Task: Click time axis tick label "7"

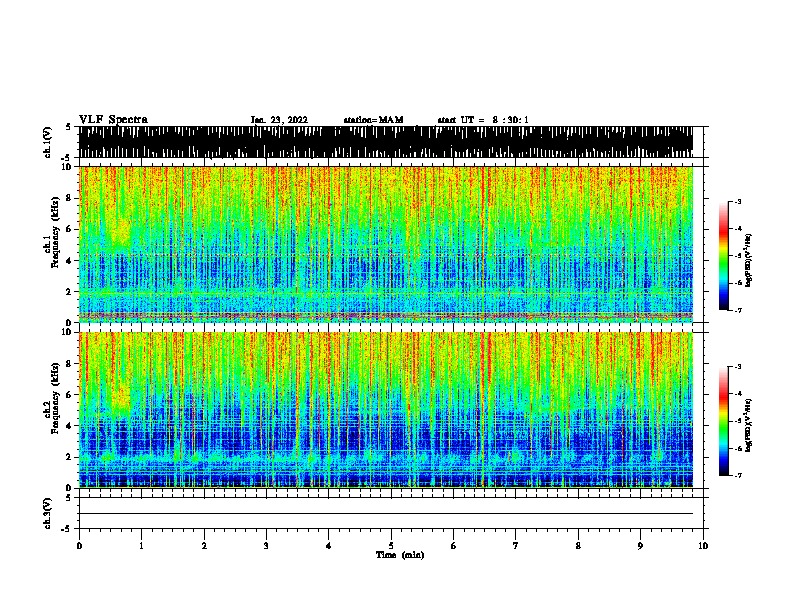Action: [x=516, y=546]
